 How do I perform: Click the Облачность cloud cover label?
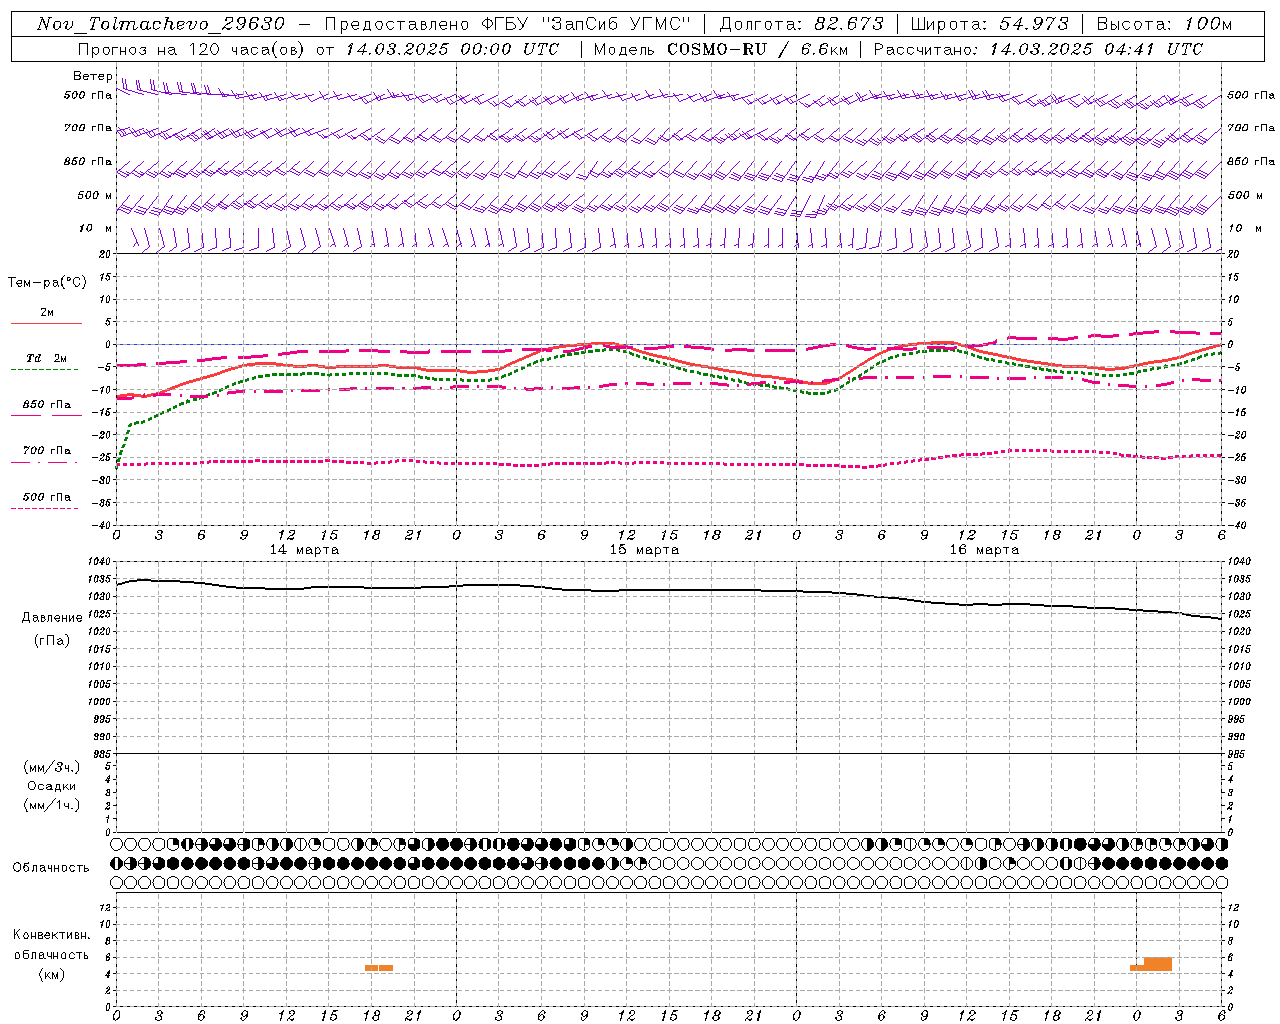(51, 867)
